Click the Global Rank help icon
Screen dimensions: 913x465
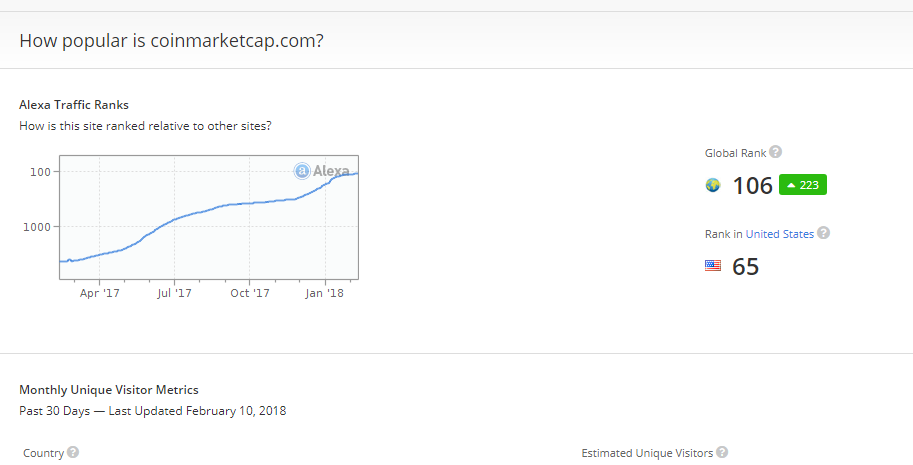(x=776, y=153)
